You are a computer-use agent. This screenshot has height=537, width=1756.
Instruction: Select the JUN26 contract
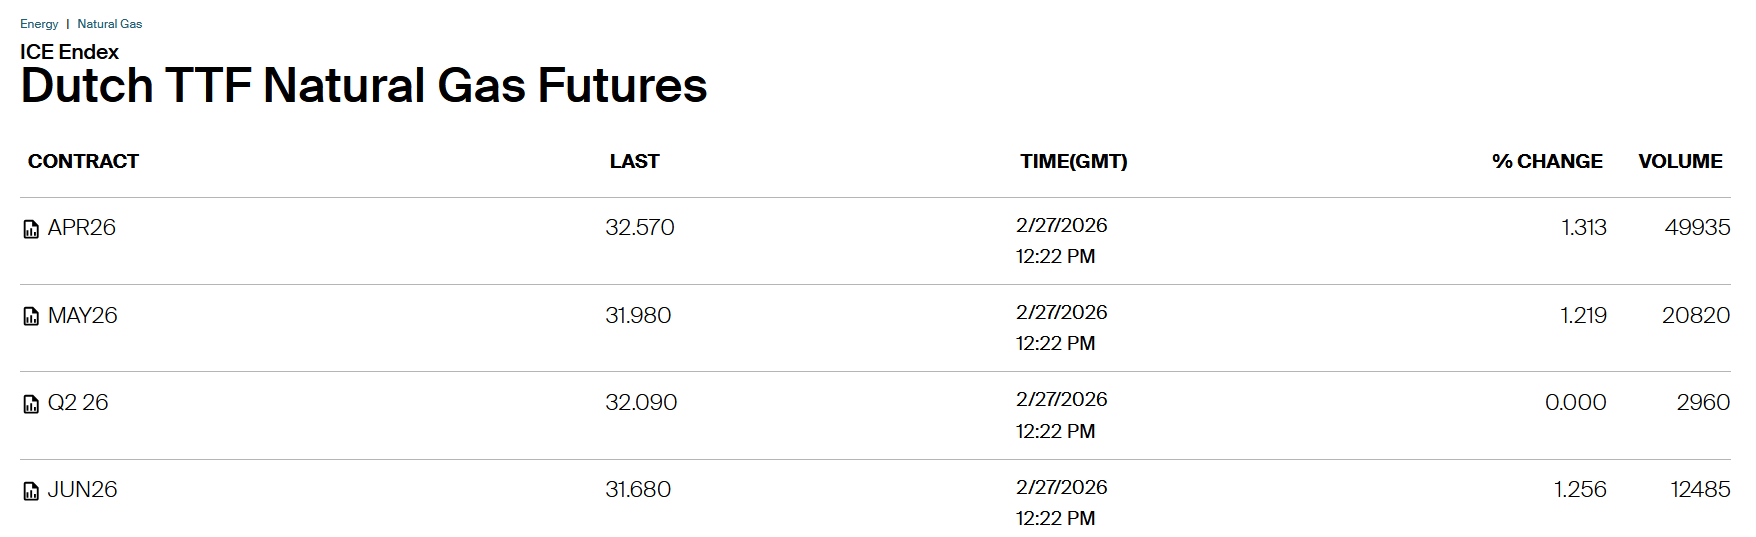(83, 490)
